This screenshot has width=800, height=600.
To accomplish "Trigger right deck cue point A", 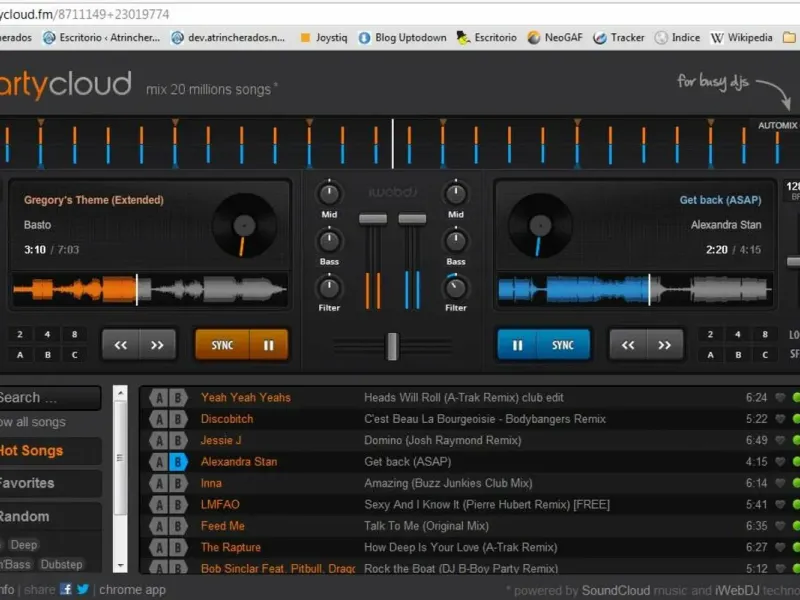I will pos(710,355).
